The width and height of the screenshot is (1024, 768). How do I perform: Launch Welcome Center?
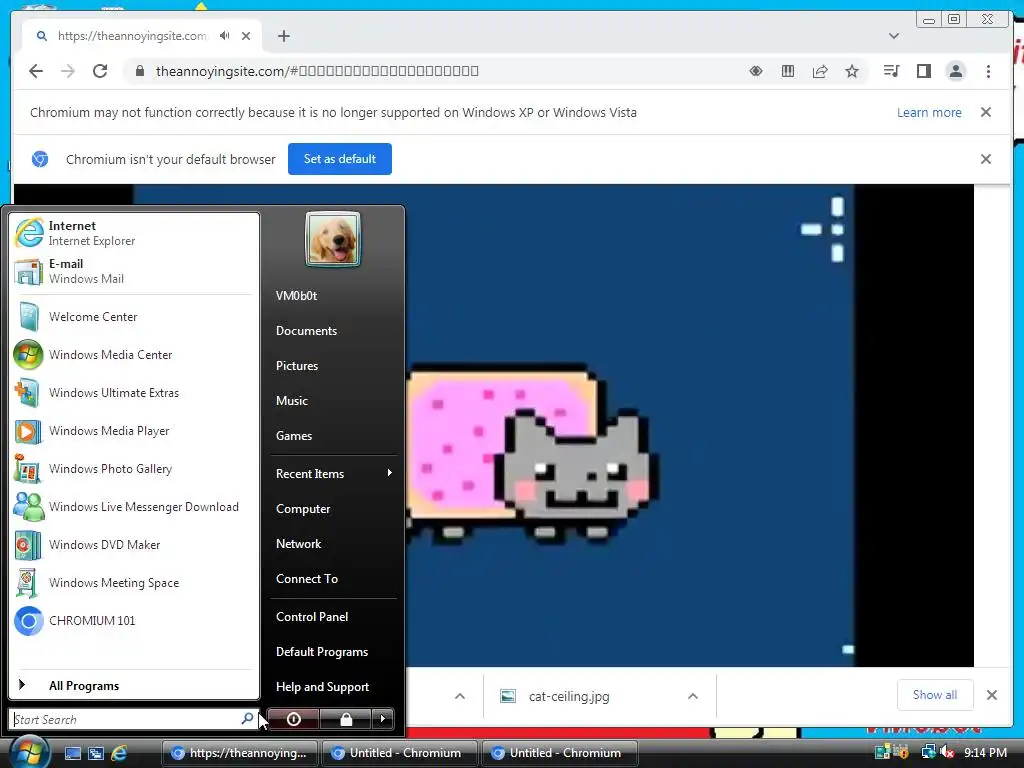pos(134,317)
